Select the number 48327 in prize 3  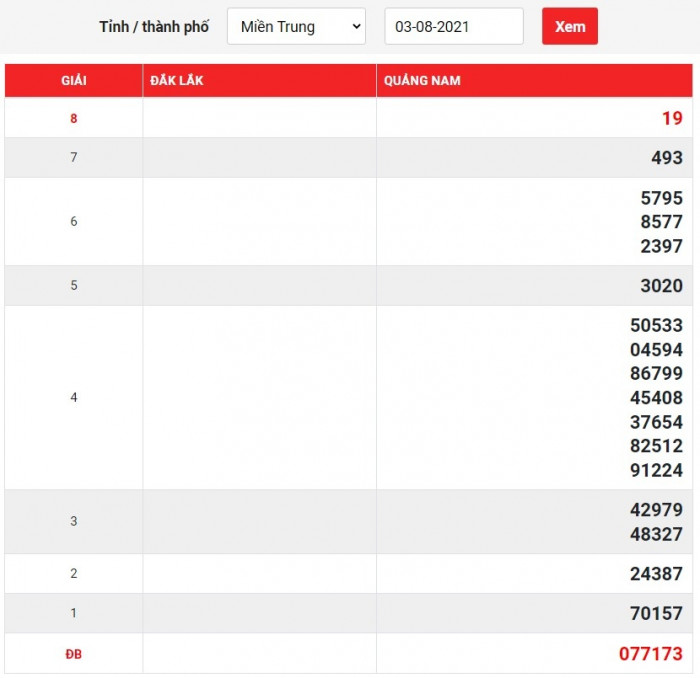[x=656, y=534]
